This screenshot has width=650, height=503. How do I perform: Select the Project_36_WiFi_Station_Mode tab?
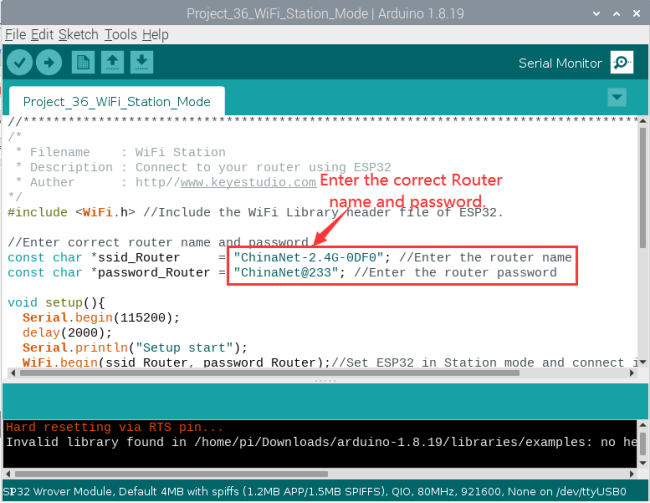[x=116, y=101]
